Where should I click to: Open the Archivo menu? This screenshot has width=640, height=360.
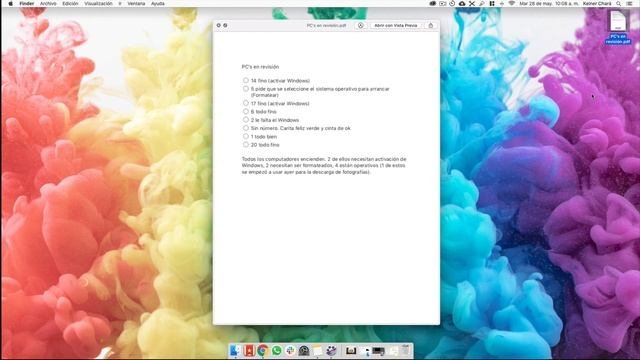pyautogui.click(x=48, y=4)
